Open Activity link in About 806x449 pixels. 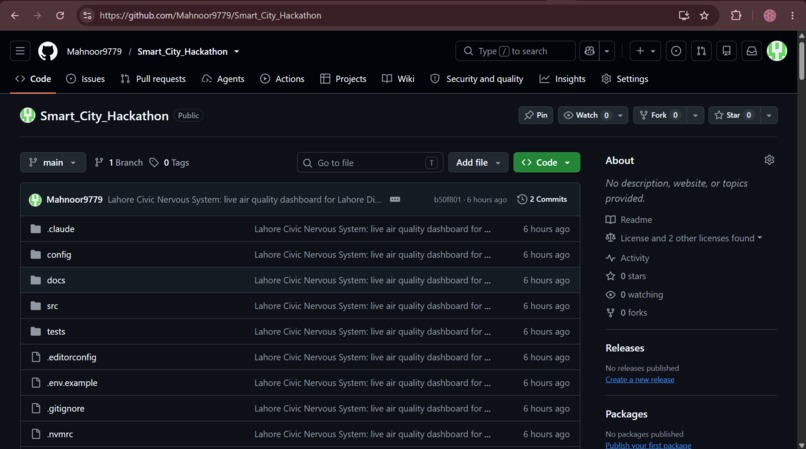pyautogui.click(x=627, y=258)
